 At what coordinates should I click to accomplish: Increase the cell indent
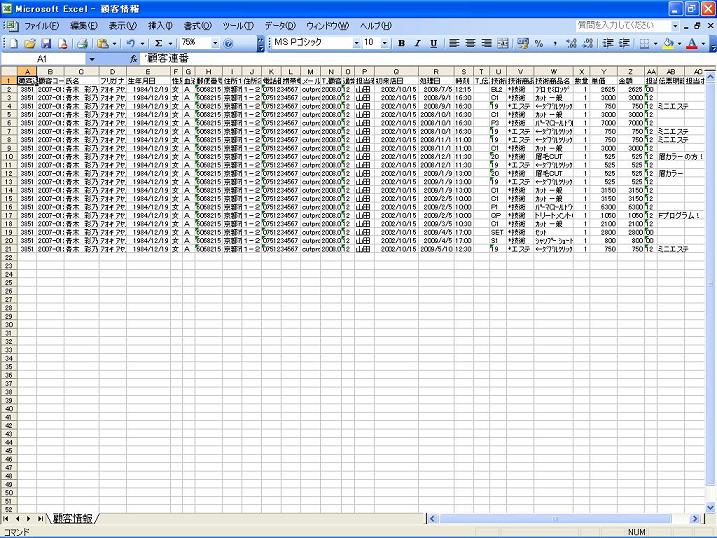pyautogui.click(x=624, y=43)
